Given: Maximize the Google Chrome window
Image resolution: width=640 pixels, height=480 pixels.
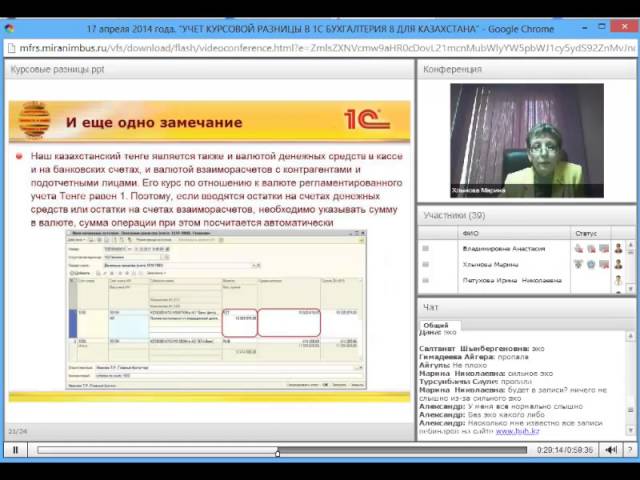Looking at the screenshot, I should pyautogui.click(x=602, y=27).
